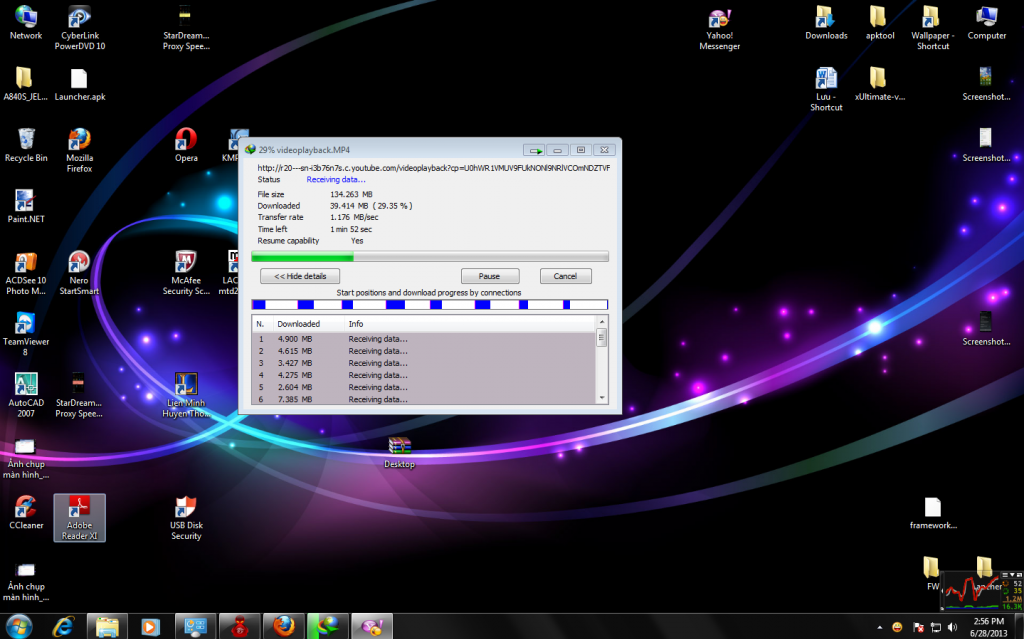Click the blue connections progress bar
Image resolution: width=1024 pixels, height=639 pixels.
pos(430,304)
